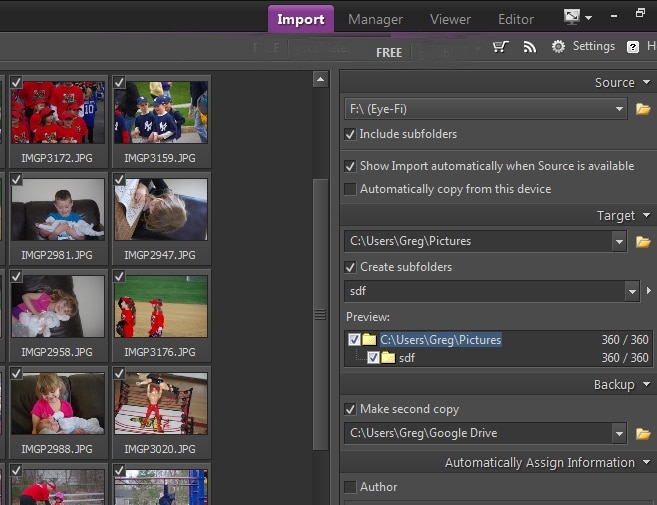Open the shopping cart icon
The width and height of the screenshot is (657, 505).
[x=500, y=47]
